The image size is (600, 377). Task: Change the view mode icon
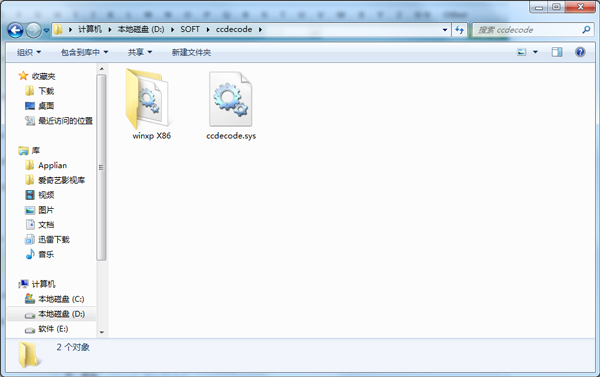coord(522,52)
